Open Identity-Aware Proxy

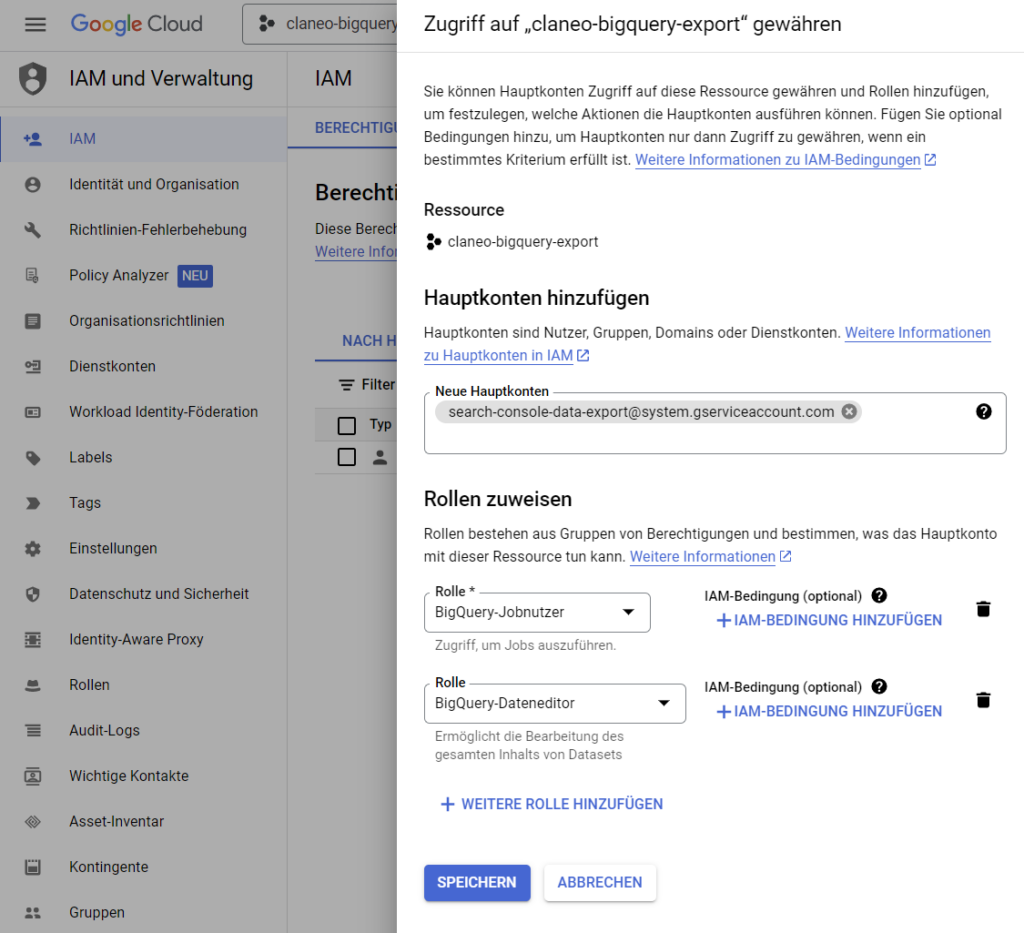coord(136,640)
